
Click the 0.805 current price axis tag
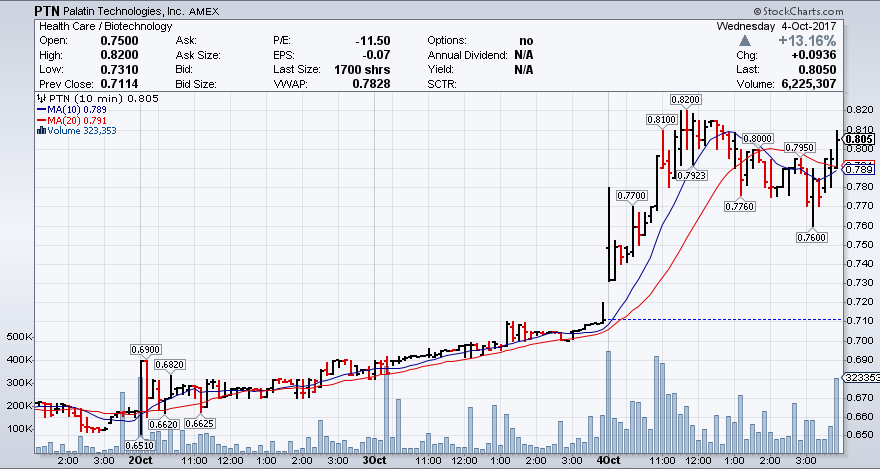click(x=859, y=139)
